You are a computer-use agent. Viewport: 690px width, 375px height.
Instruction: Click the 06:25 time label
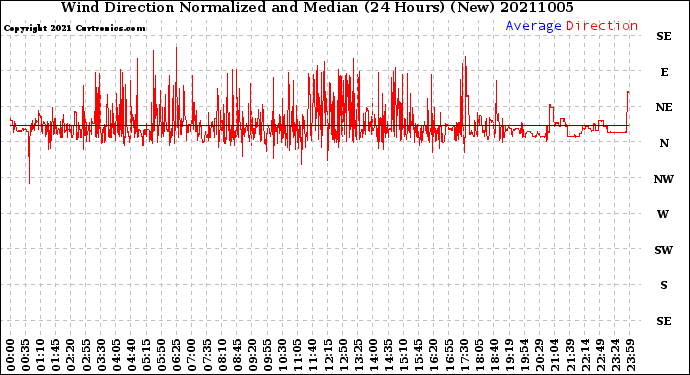coord(177,355)
